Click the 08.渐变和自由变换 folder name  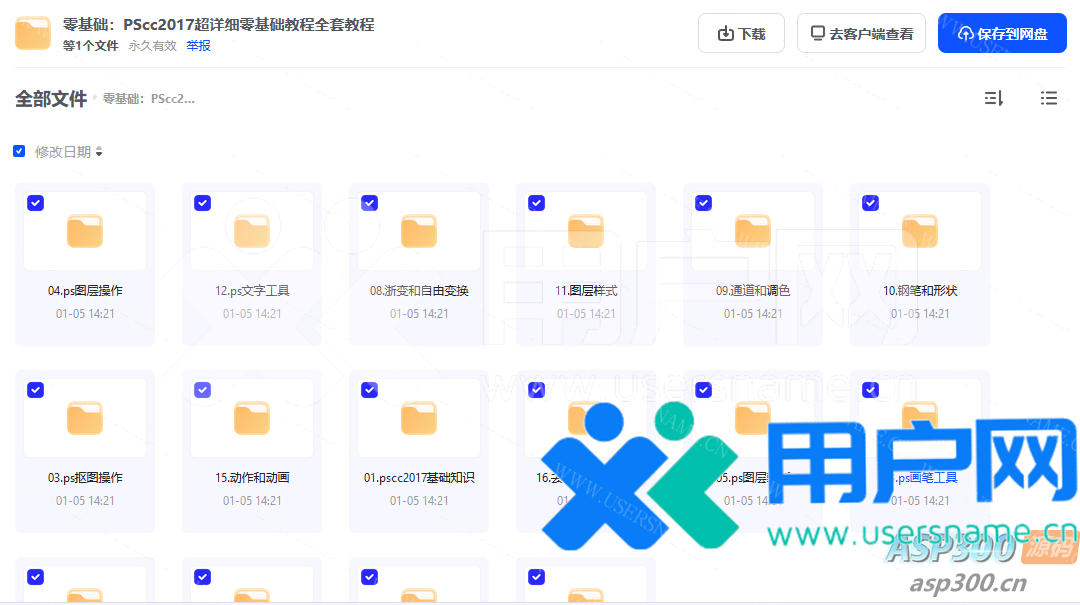pos(419,291)
